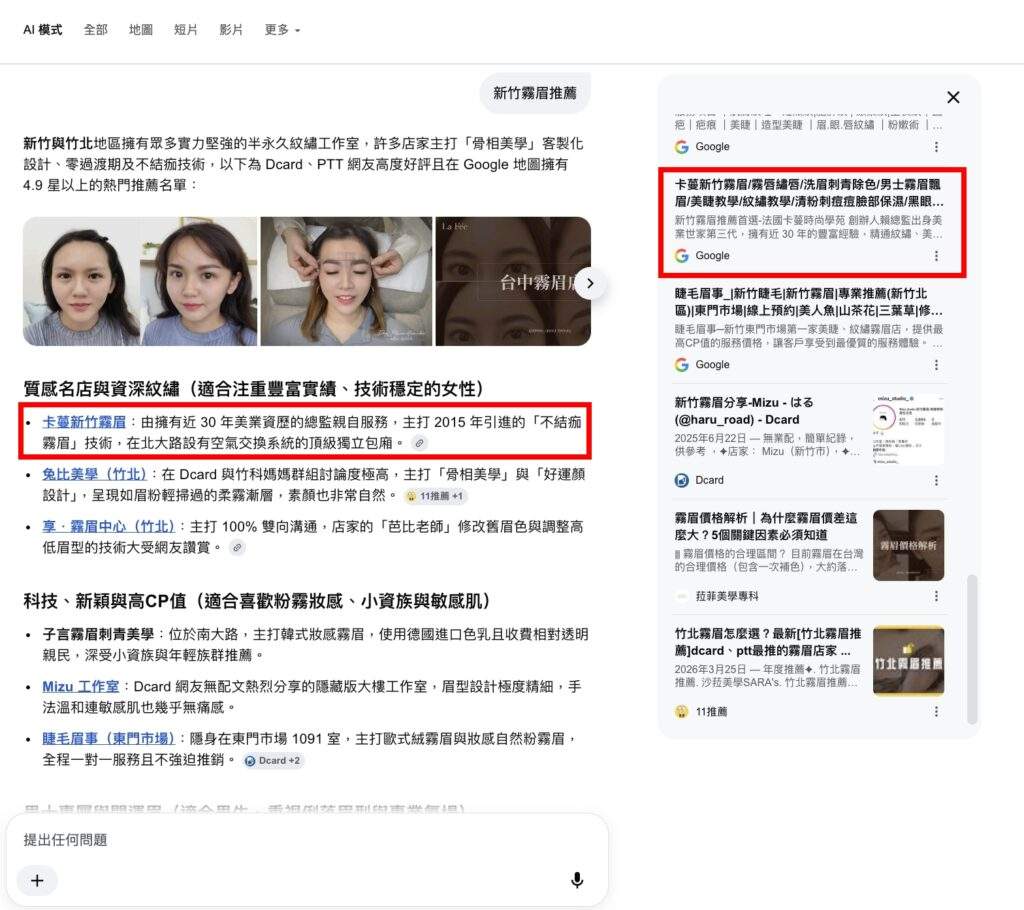This screenshot has height=910, width=1024.
Task: Switch to 影片 tab
Action: coord(231,29)
